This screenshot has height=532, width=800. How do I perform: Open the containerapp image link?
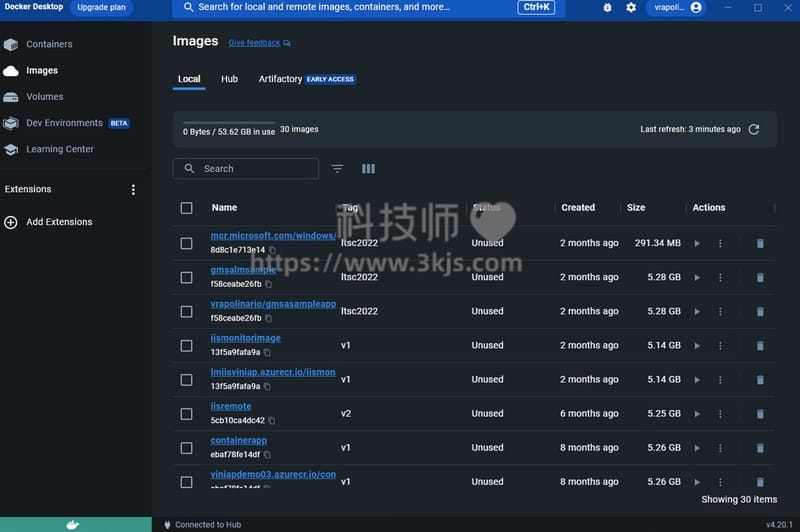click(238, 440)
